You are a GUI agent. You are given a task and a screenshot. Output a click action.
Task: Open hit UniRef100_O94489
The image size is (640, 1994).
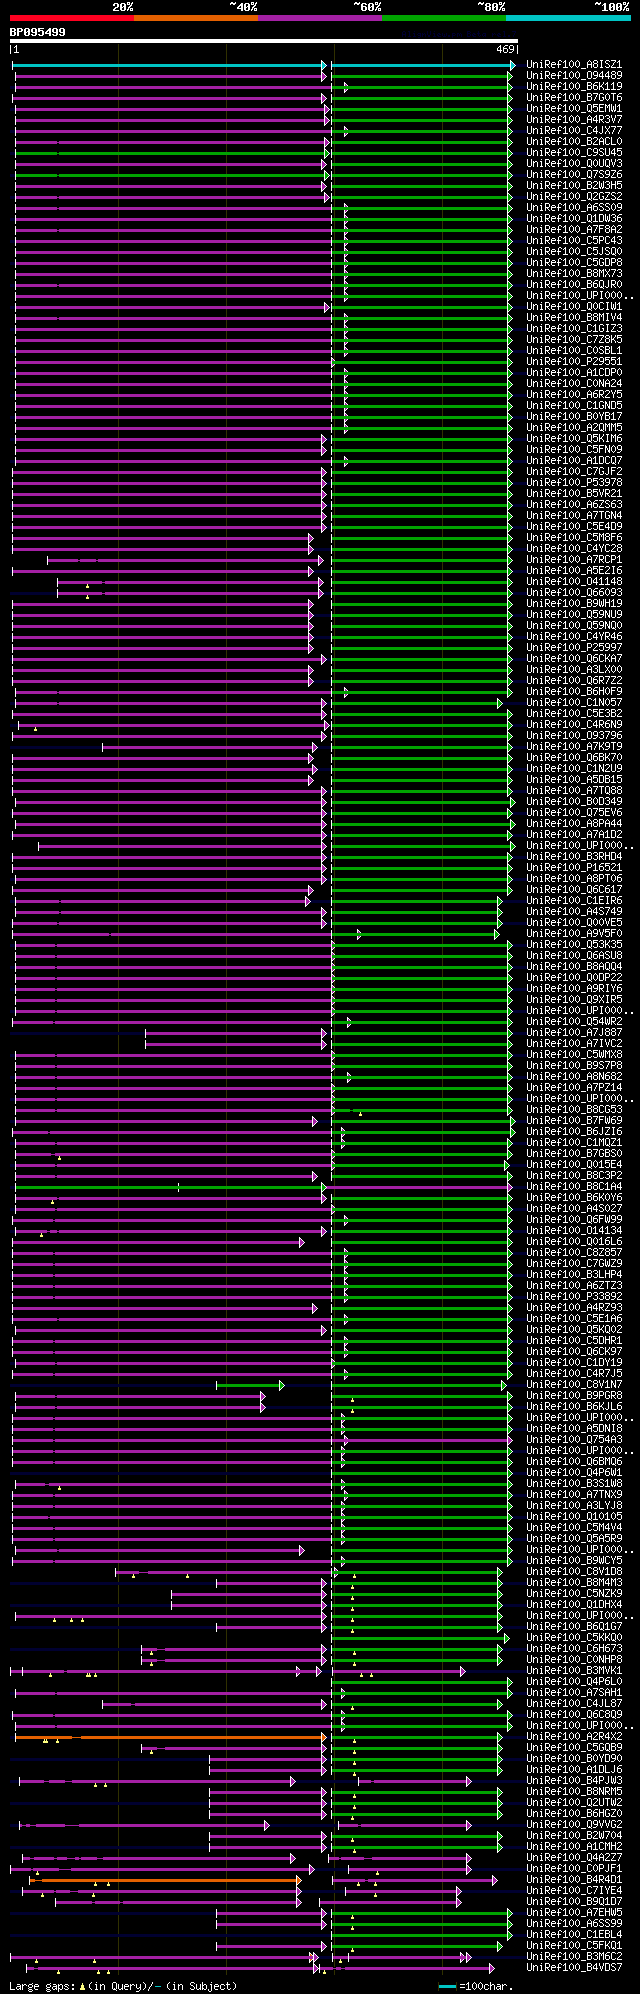coord(574,75)
